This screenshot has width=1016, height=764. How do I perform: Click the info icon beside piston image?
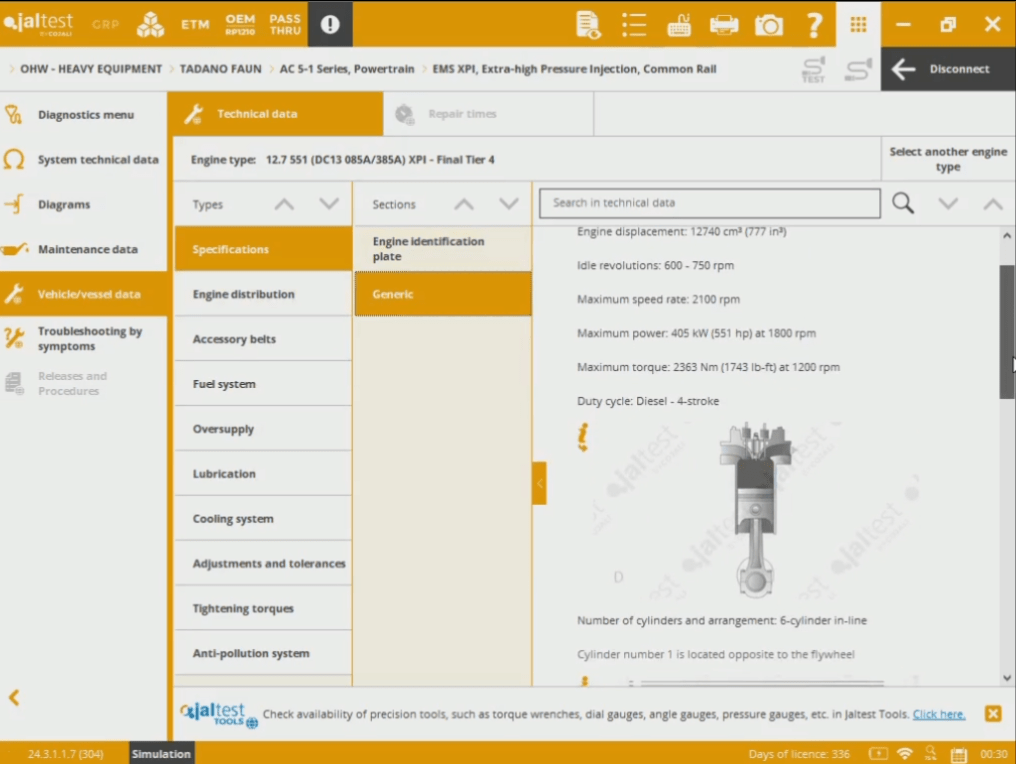583,437
